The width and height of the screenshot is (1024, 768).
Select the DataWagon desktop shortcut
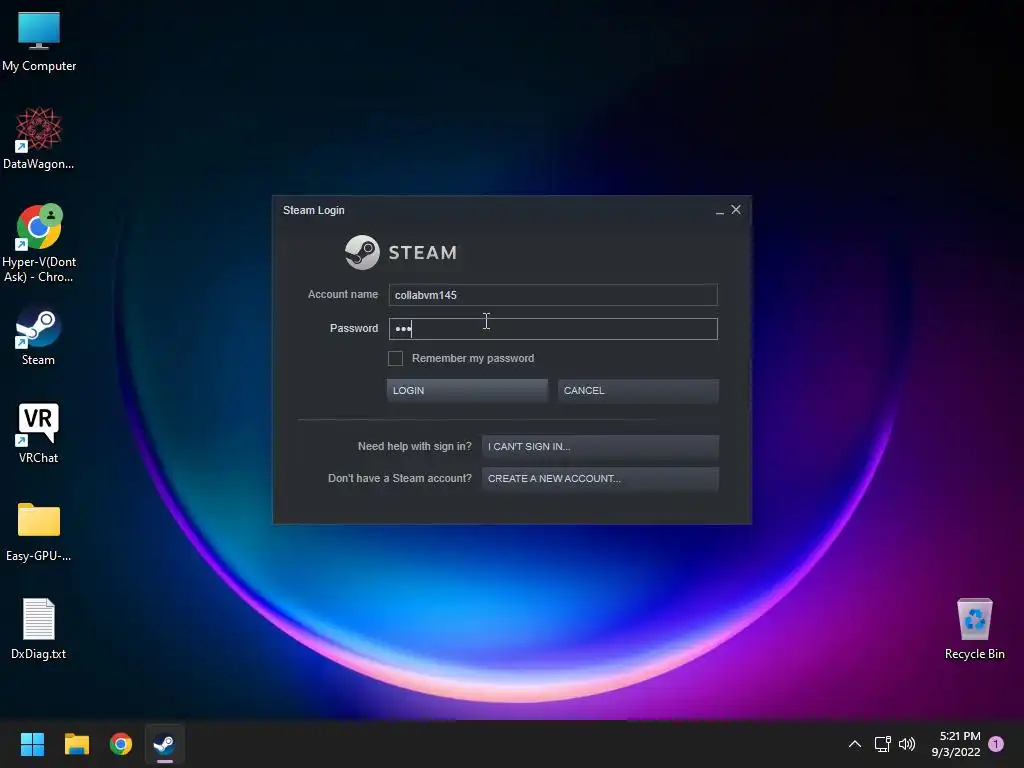39,138
